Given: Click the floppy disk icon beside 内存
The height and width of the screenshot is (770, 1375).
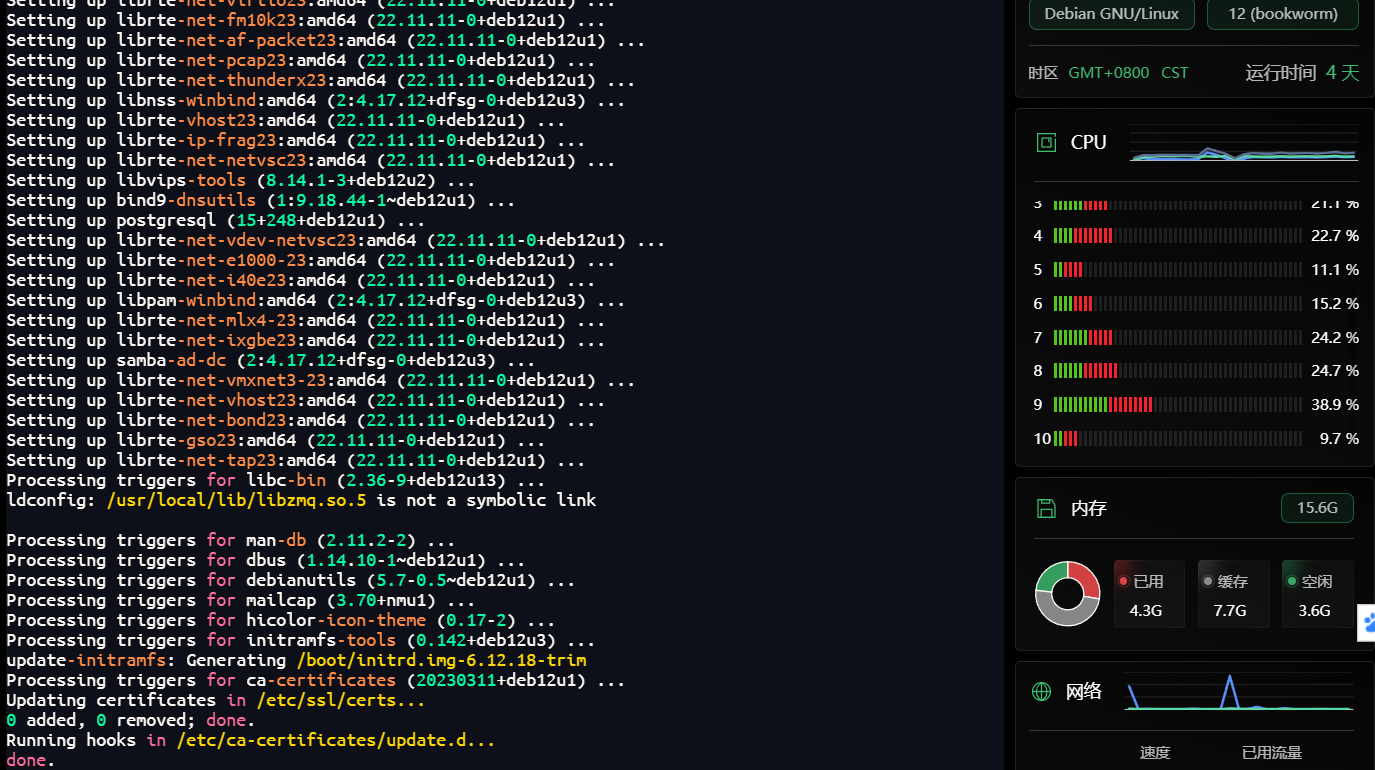Looking at the screenshot, I should coord(1046,507).
